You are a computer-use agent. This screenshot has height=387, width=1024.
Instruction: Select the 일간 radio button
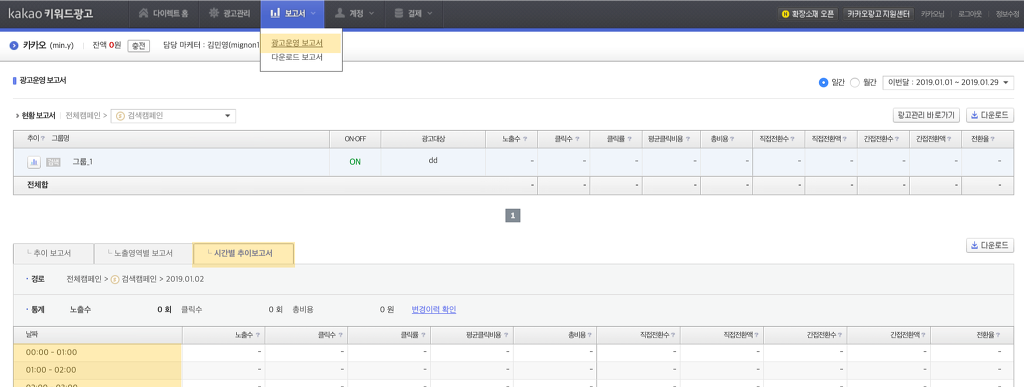[x=824, y=83]
